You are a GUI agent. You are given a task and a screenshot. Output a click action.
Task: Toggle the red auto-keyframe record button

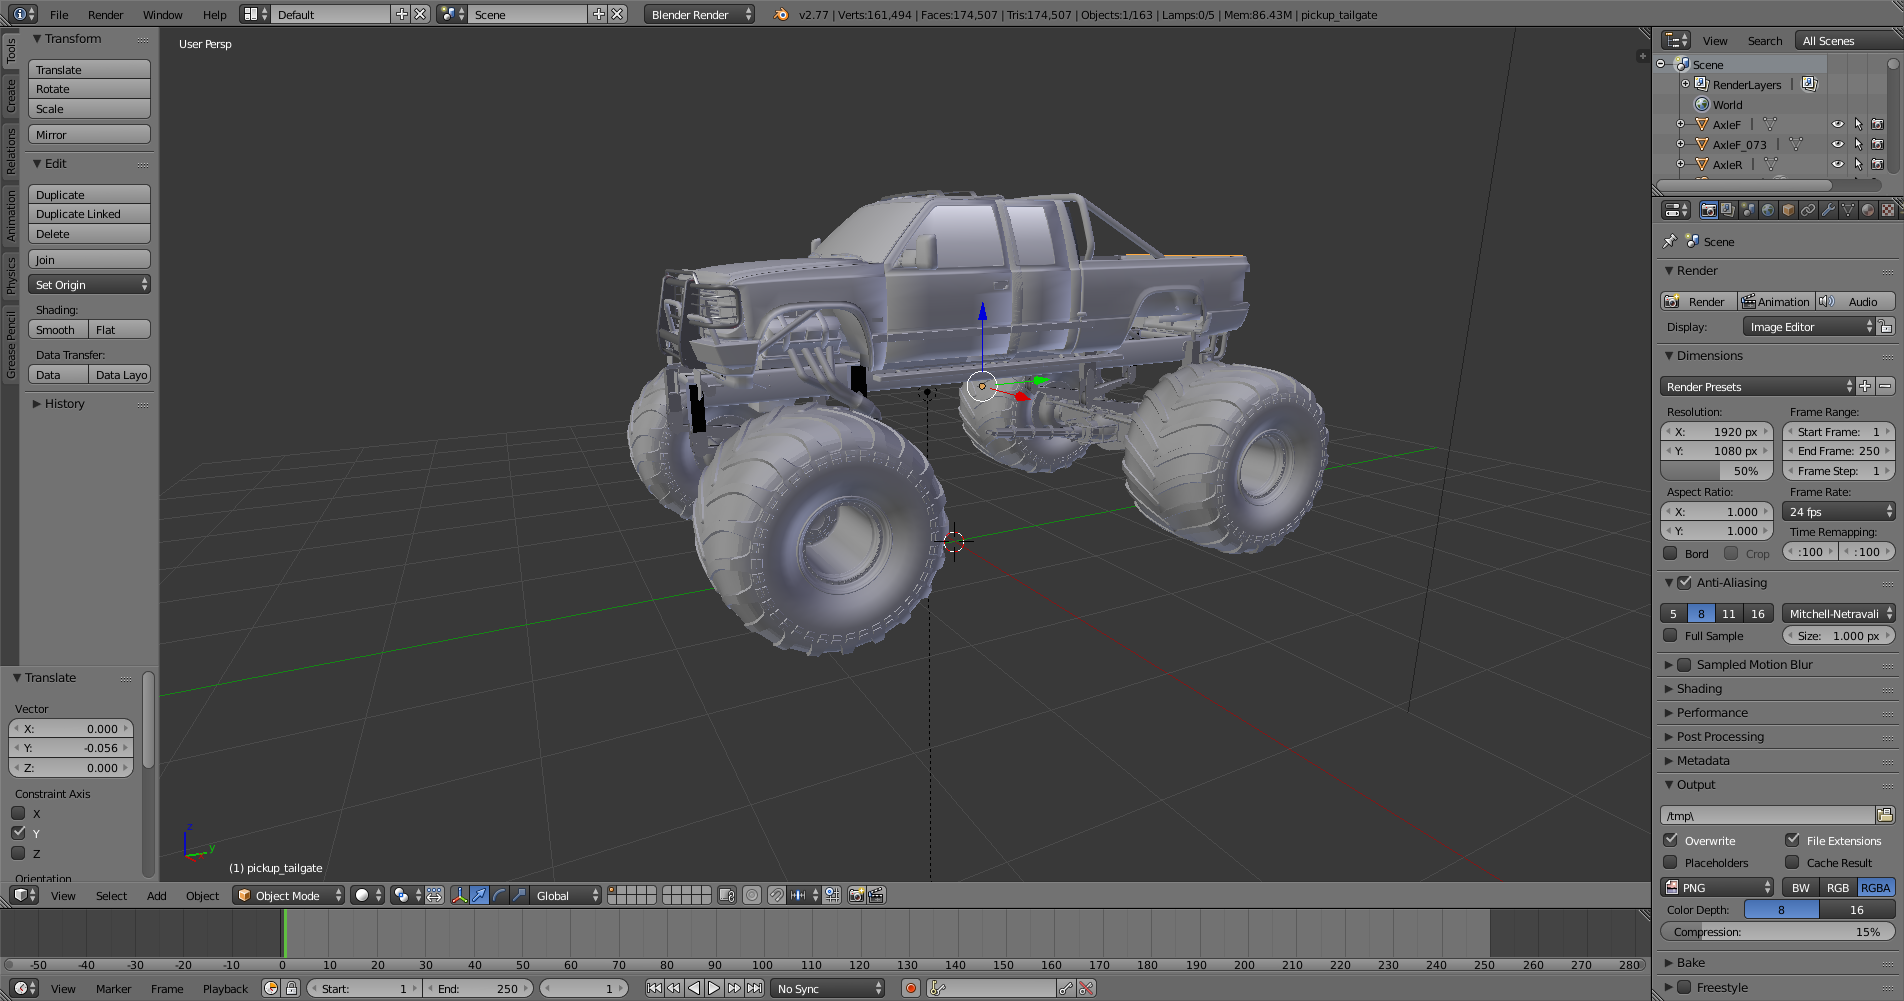[910, 988]
